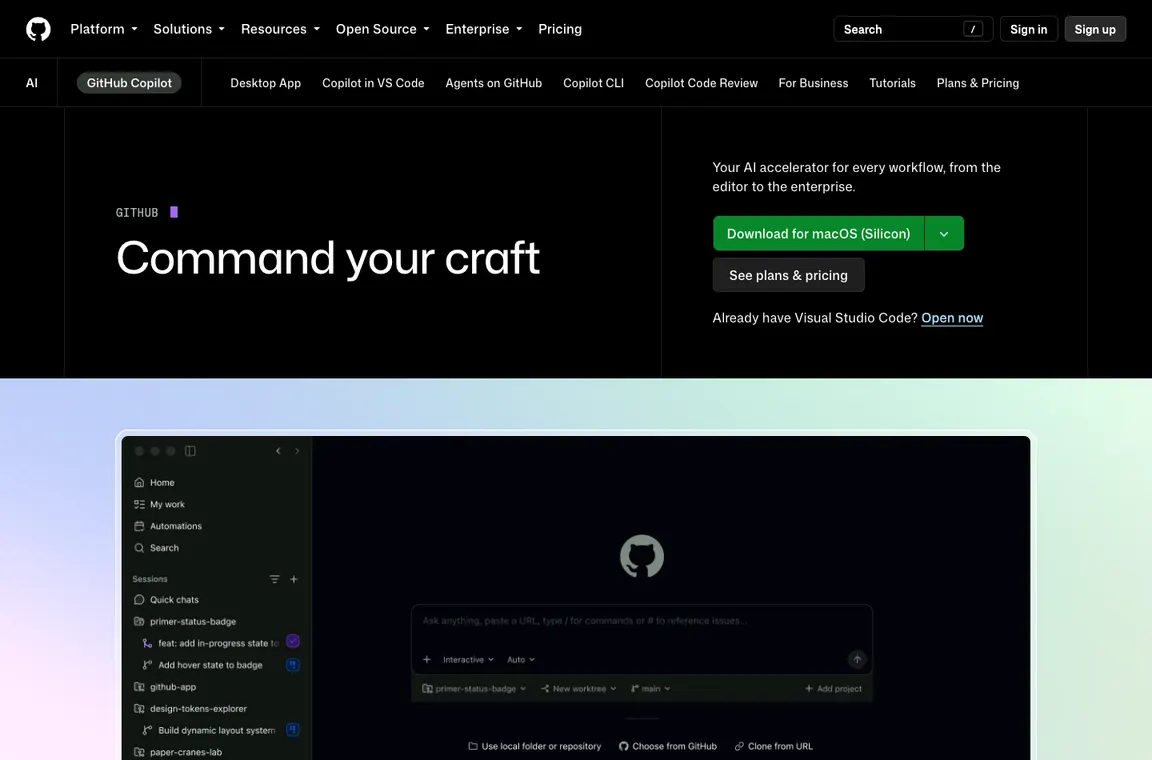Click Download for macOS (Silicon) button
The width and height of the screenshot is (1152, 760).
tap(818, 234)
